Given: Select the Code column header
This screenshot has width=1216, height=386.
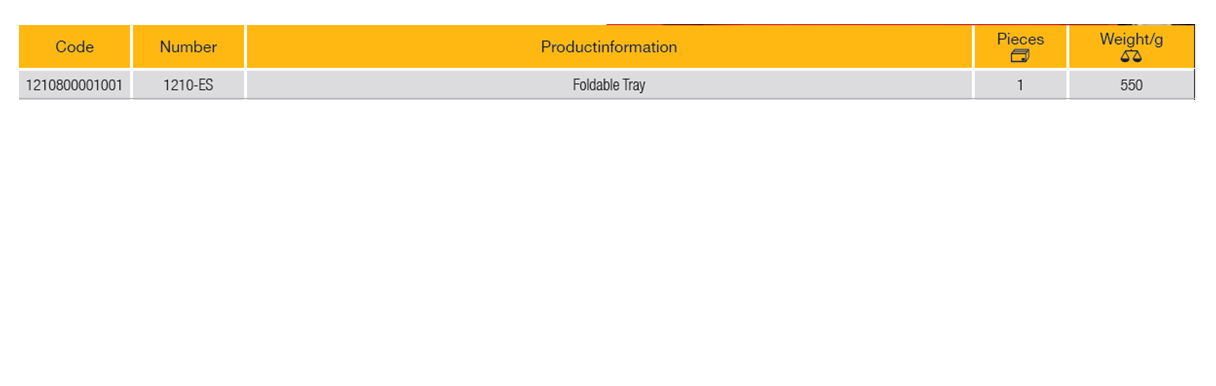Looking at the screenshot, I should tap(75, 47).
